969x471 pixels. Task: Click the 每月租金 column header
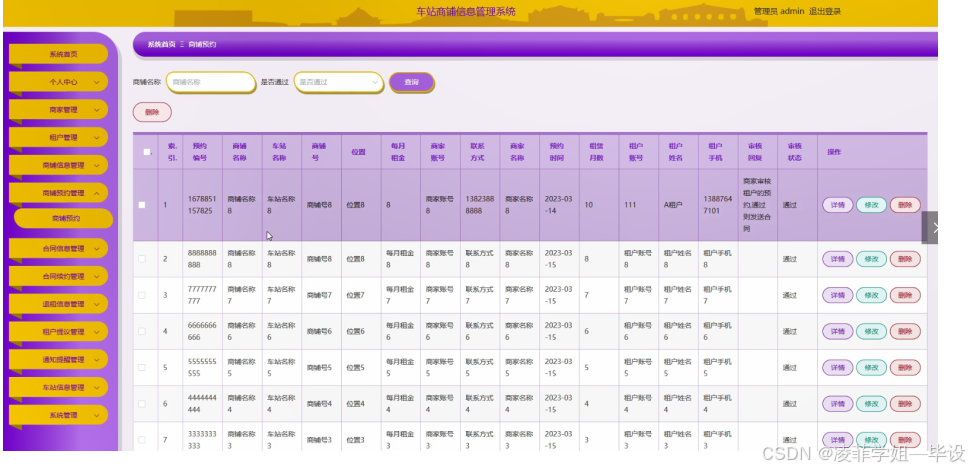[x=398, y=152]
